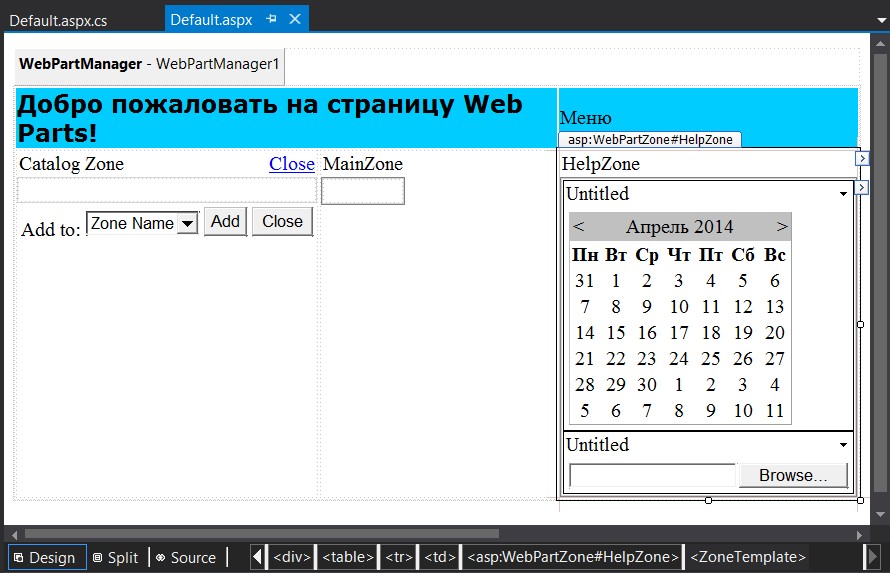The width and height of the screenshot is (890, 573).
Task: Click the bottom-middle resize handle of HelpZone
Action: [x=708, y=500]
